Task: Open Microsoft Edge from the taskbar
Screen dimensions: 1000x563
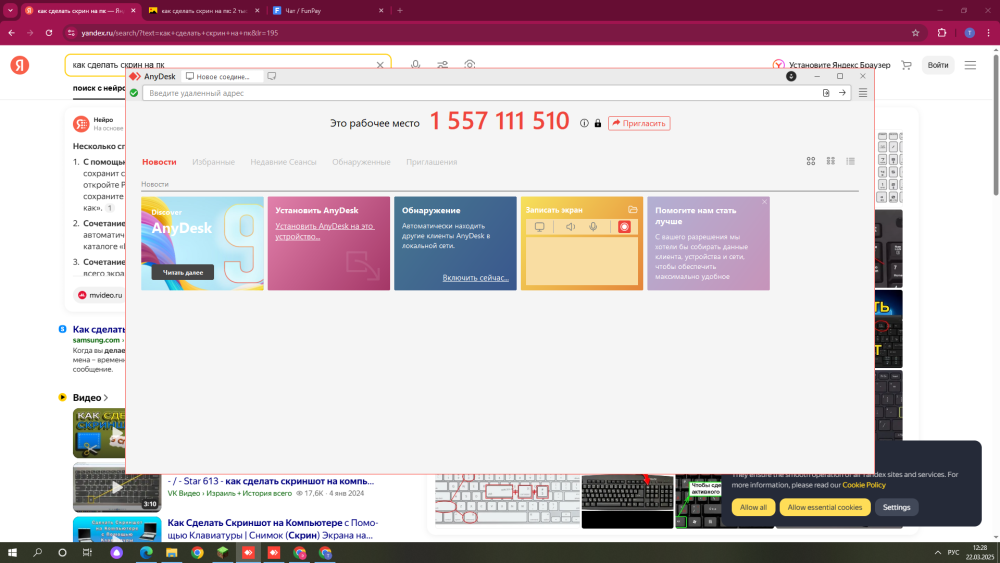Action: pyautogui.click(x=146, y=552)
